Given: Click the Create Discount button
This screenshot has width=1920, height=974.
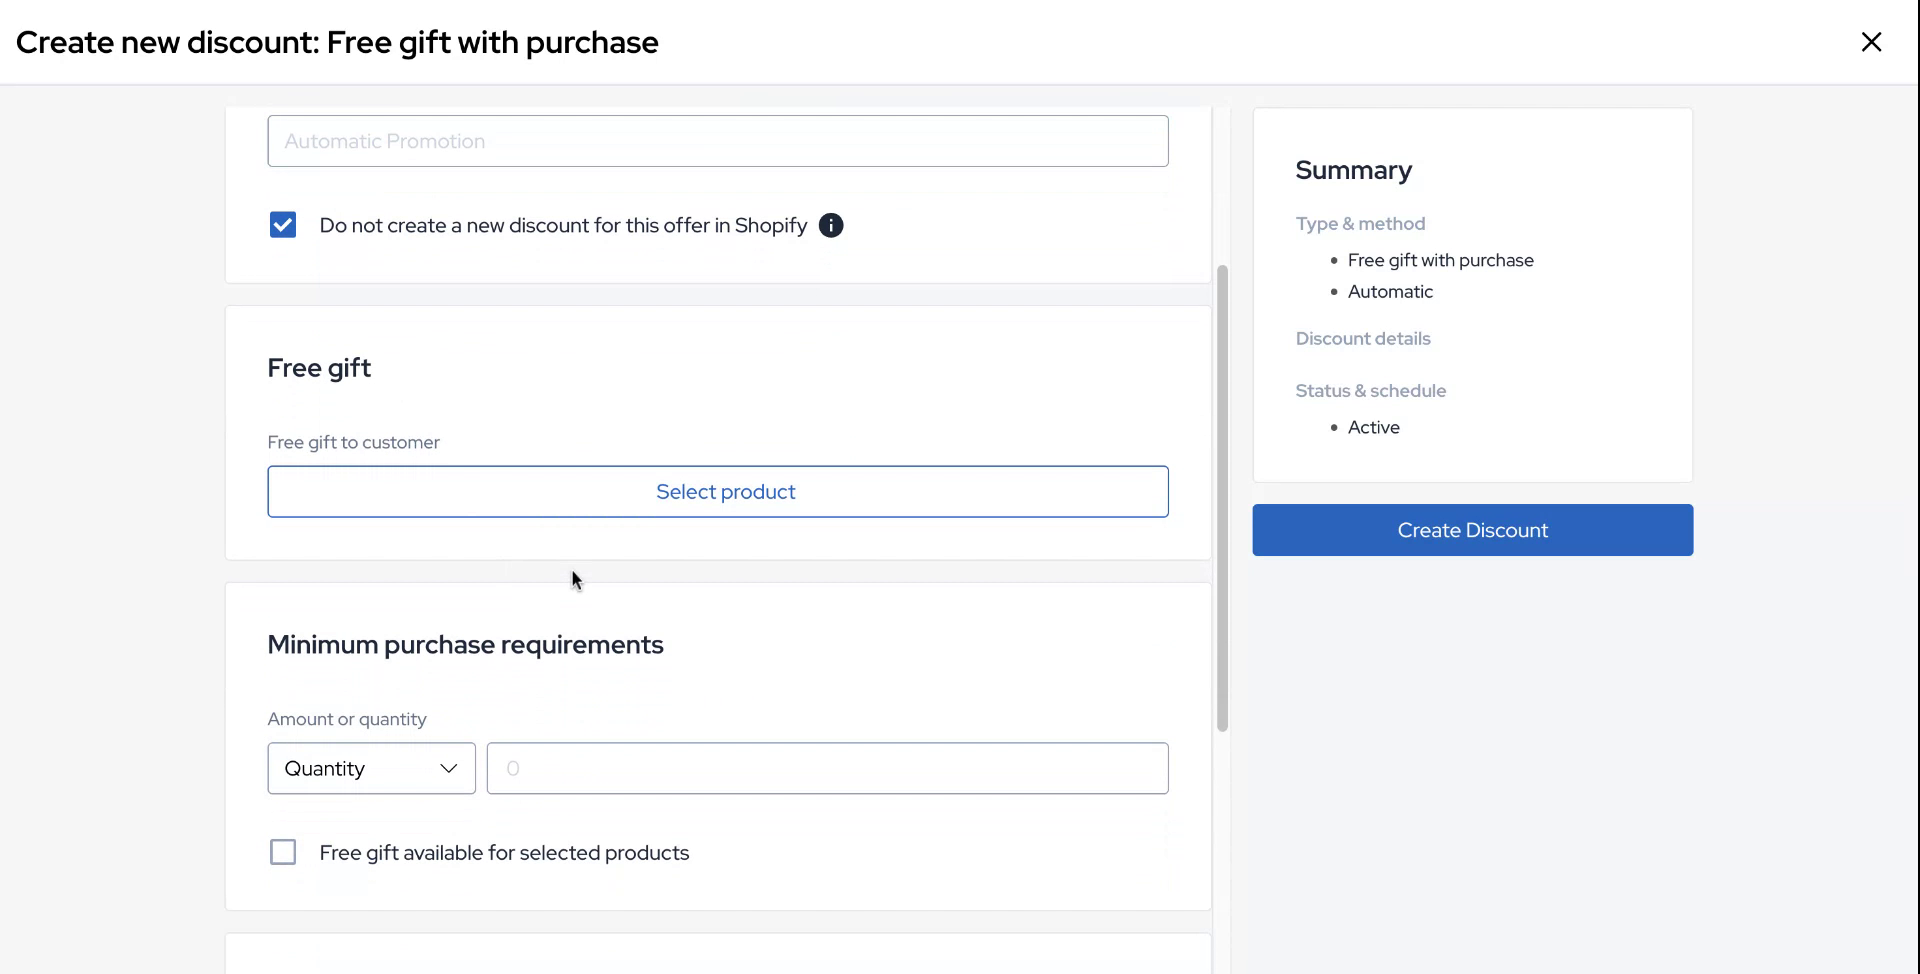Looking at the screenshot, I should coord(1472,530).
